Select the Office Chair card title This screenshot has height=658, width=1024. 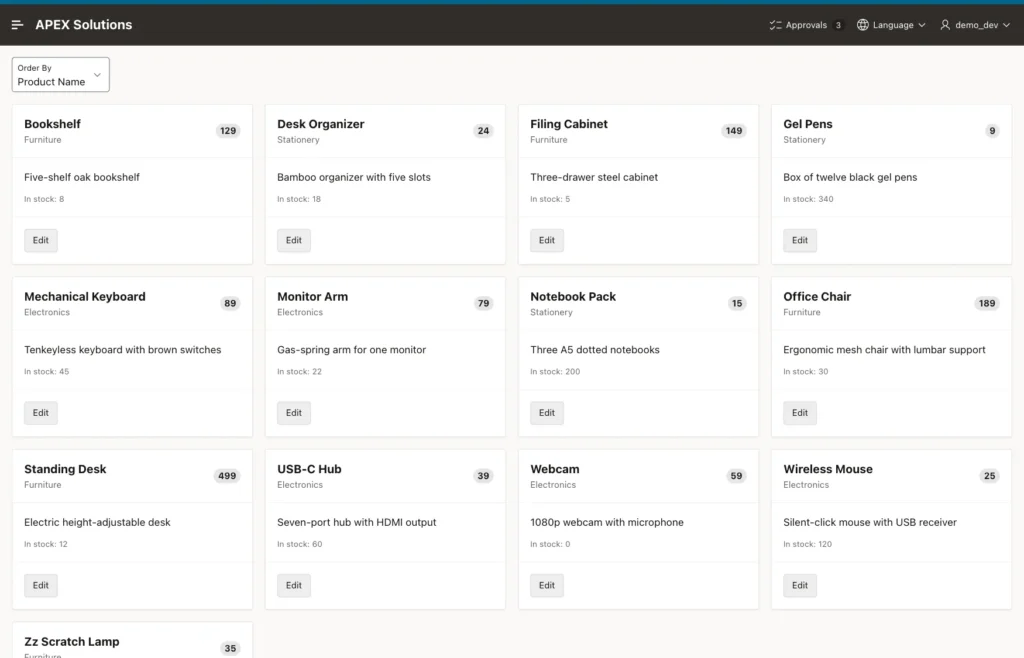[817, 296]
